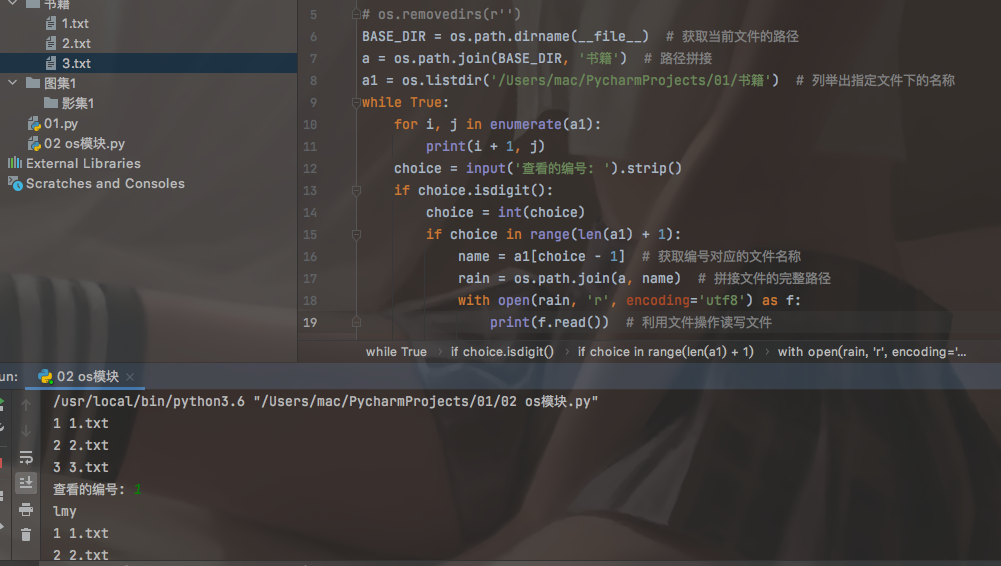Screen dimensions: 1001x566
Task: Fold the 'if choice.isdigit()' block at line 13
Action: tap(356, 190)
